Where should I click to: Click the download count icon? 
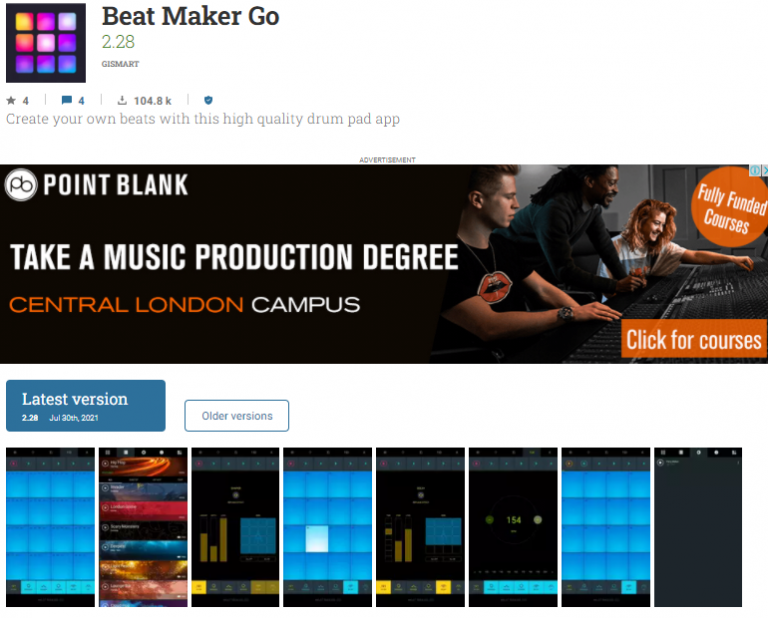point(122,100)
